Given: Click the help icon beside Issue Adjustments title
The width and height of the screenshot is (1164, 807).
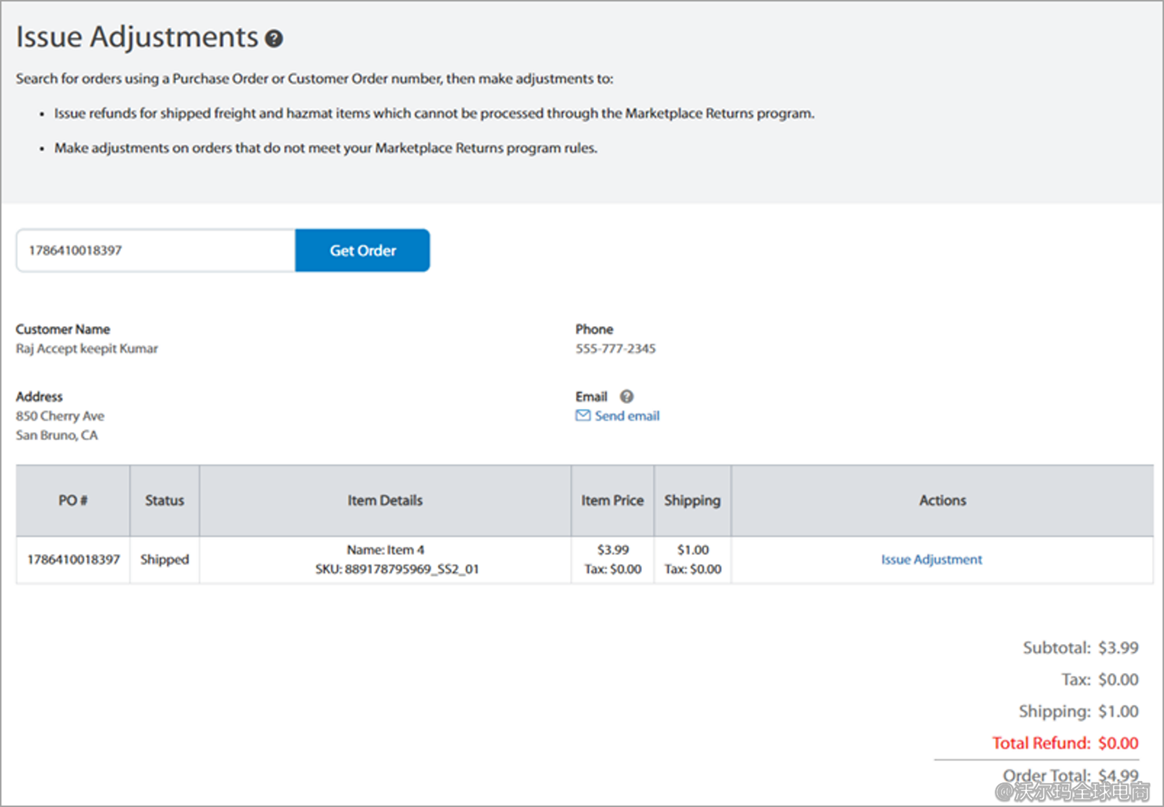Looking at the screenshot, I should coord(274,39).
